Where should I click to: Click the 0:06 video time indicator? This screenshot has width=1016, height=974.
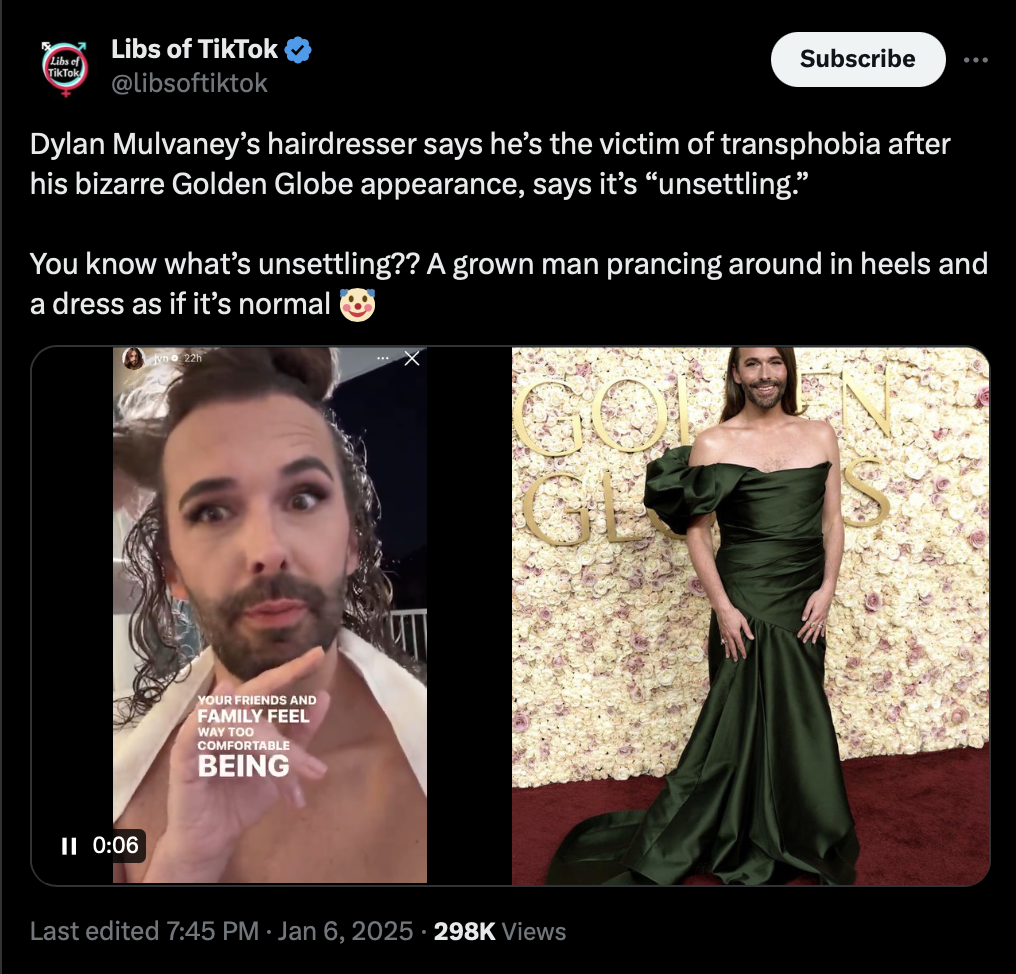coord(115,846)
